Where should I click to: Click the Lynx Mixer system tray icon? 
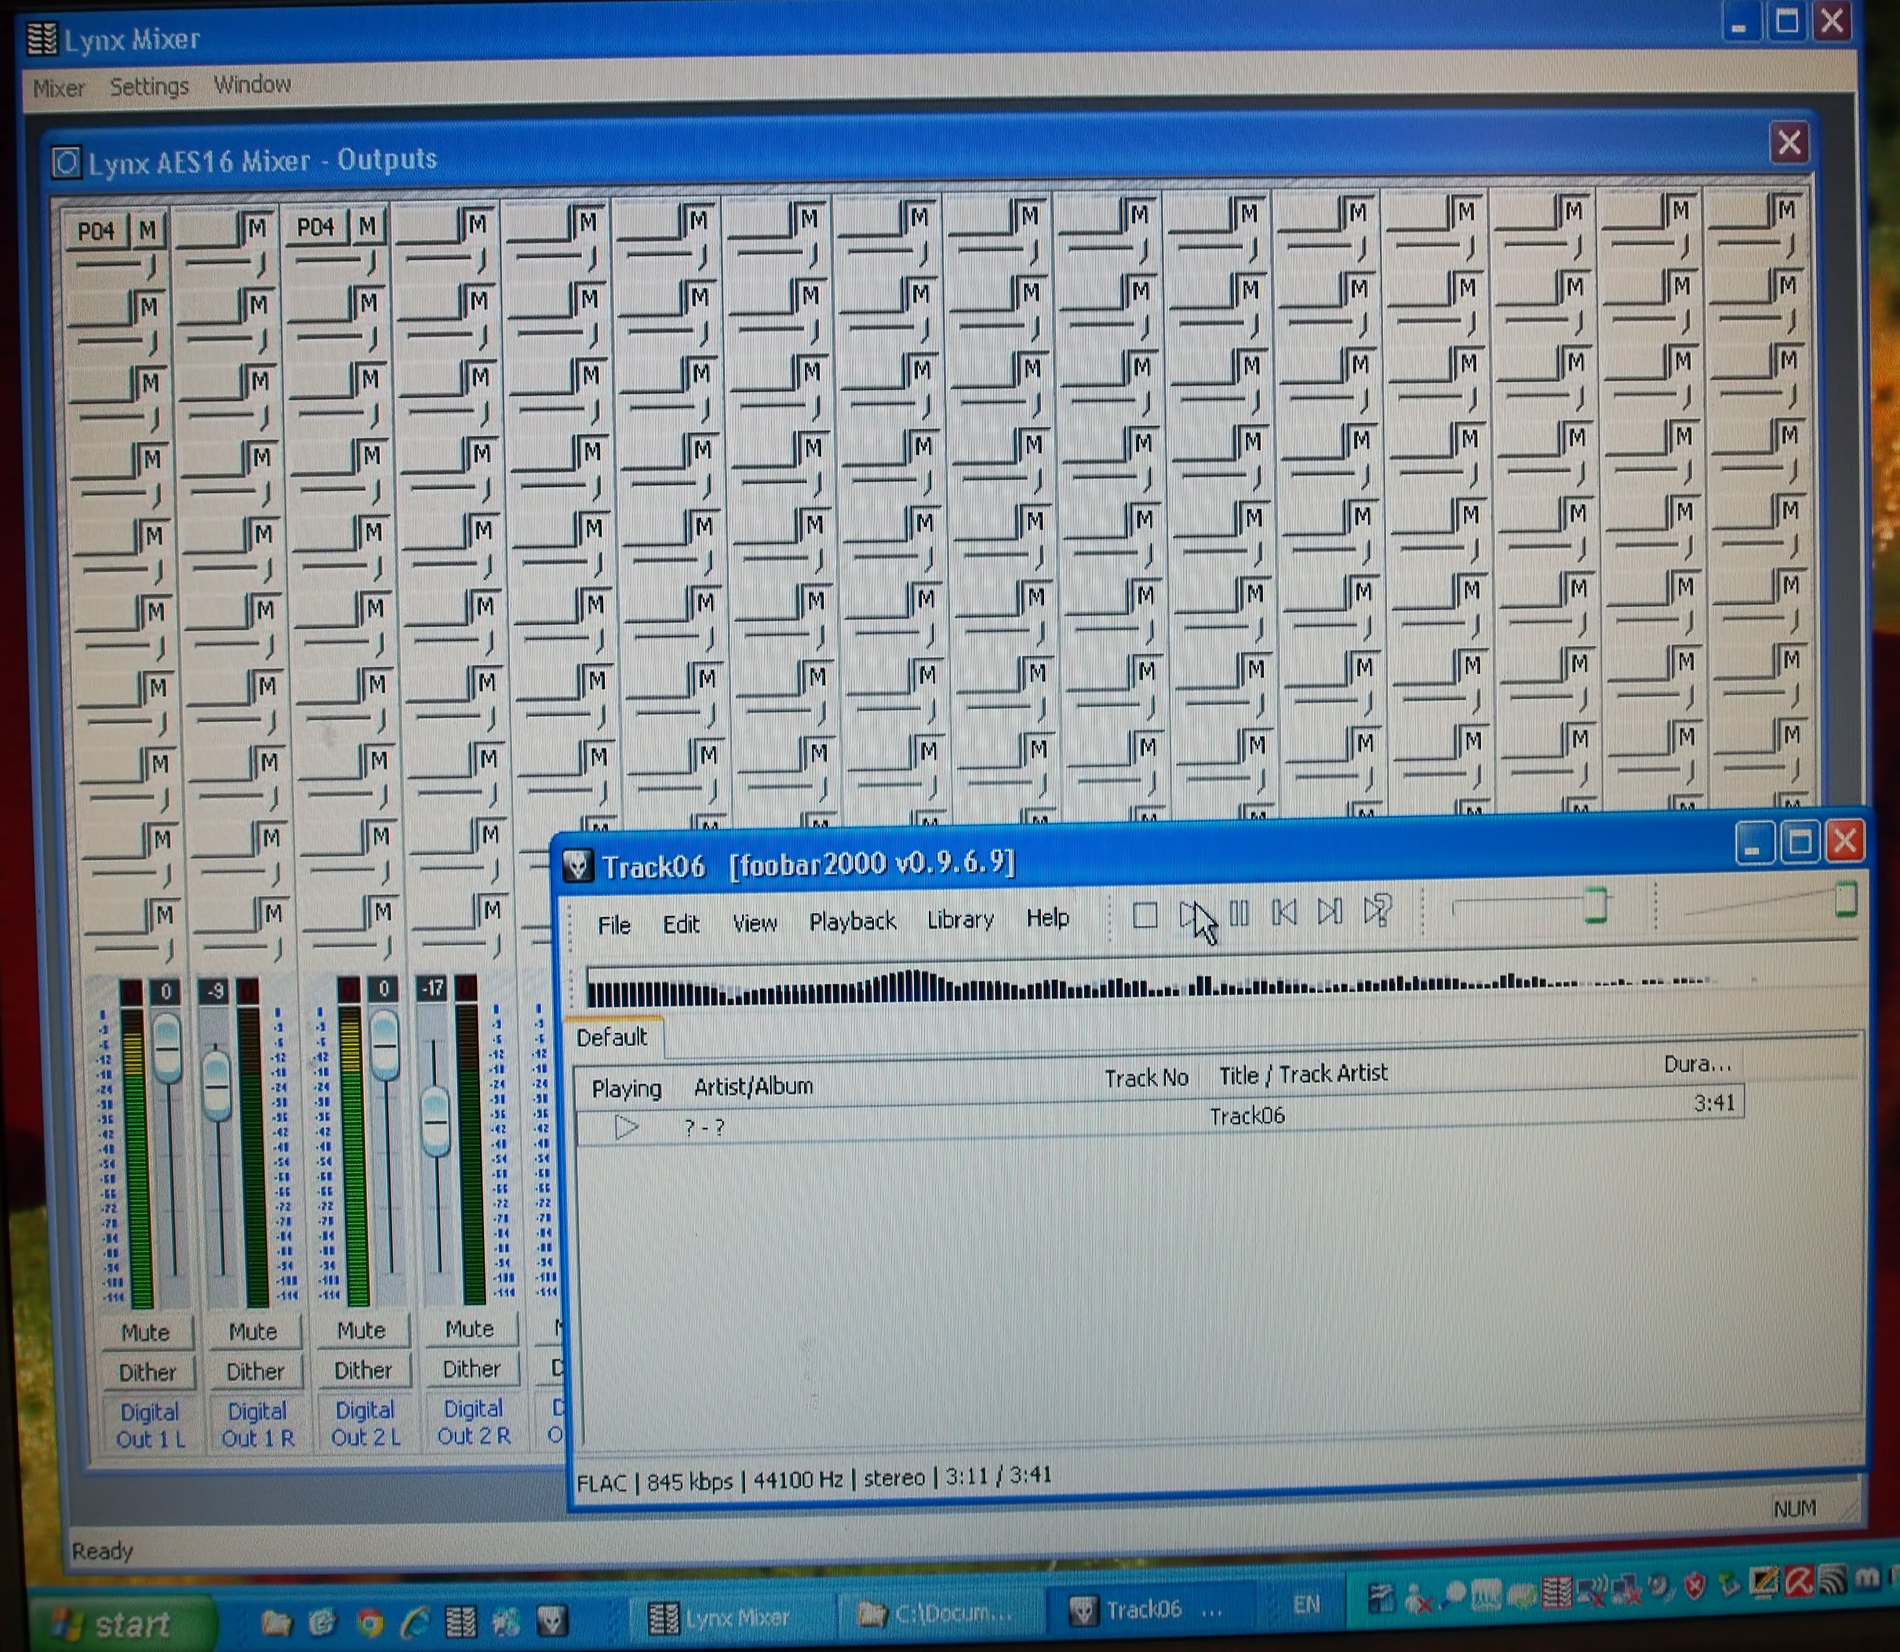coord(1557,1591)
